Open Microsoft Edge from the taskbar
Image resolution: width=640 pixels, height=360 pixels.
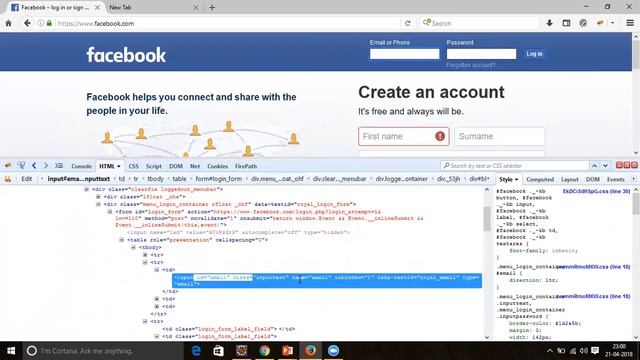[196, 351]
